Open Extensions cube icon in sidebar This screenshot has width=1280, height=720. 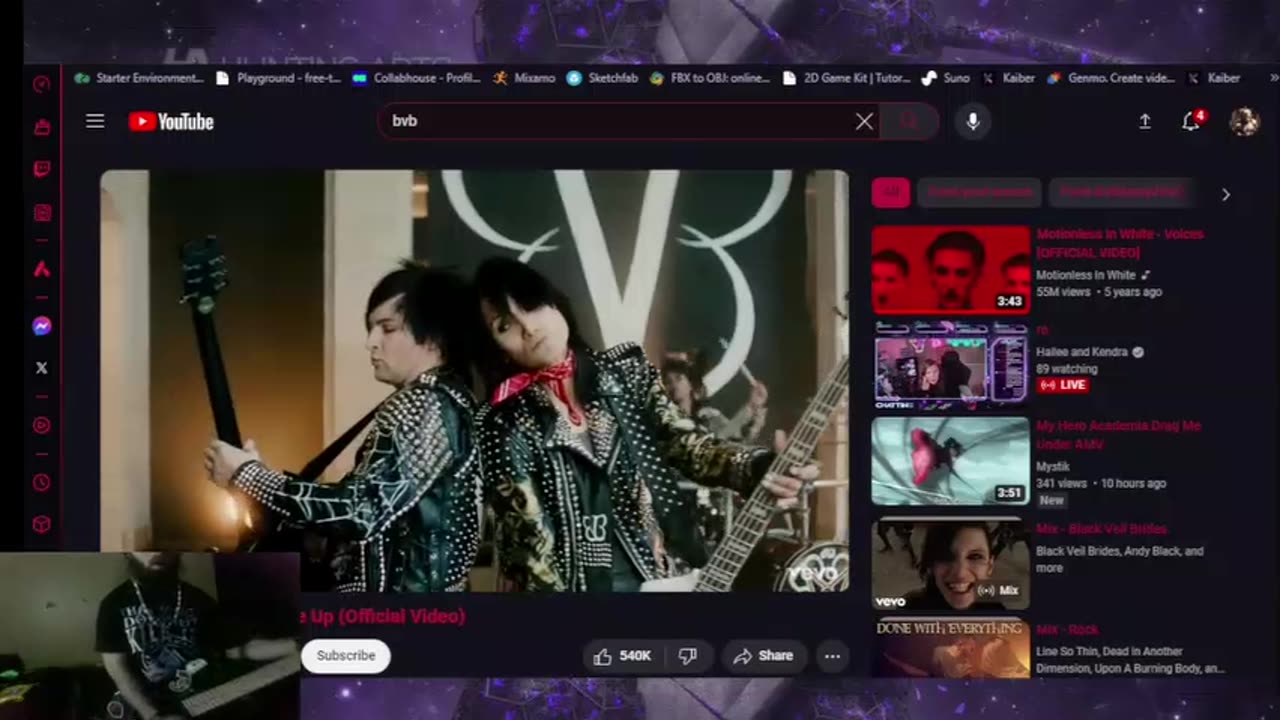(x=41, y=524)
